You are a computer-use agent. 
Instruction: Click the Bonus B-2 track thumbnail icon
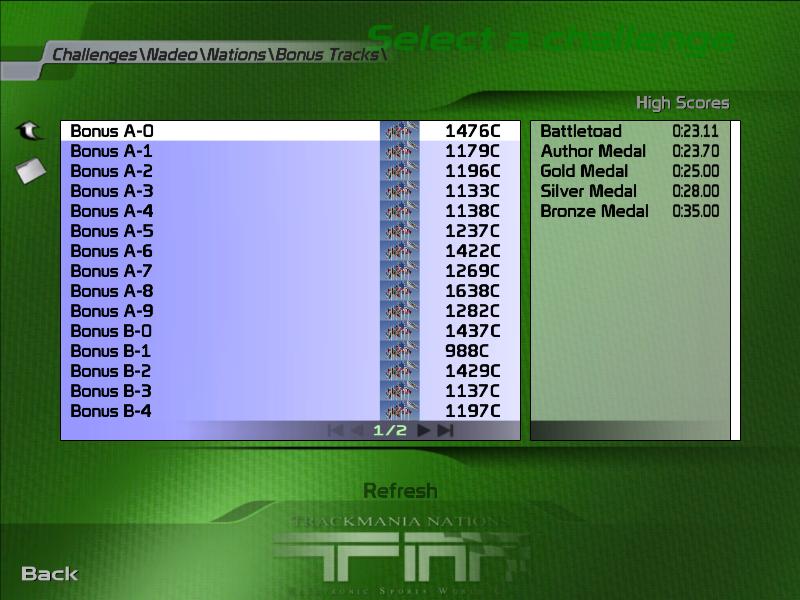(x=399, y=371)
